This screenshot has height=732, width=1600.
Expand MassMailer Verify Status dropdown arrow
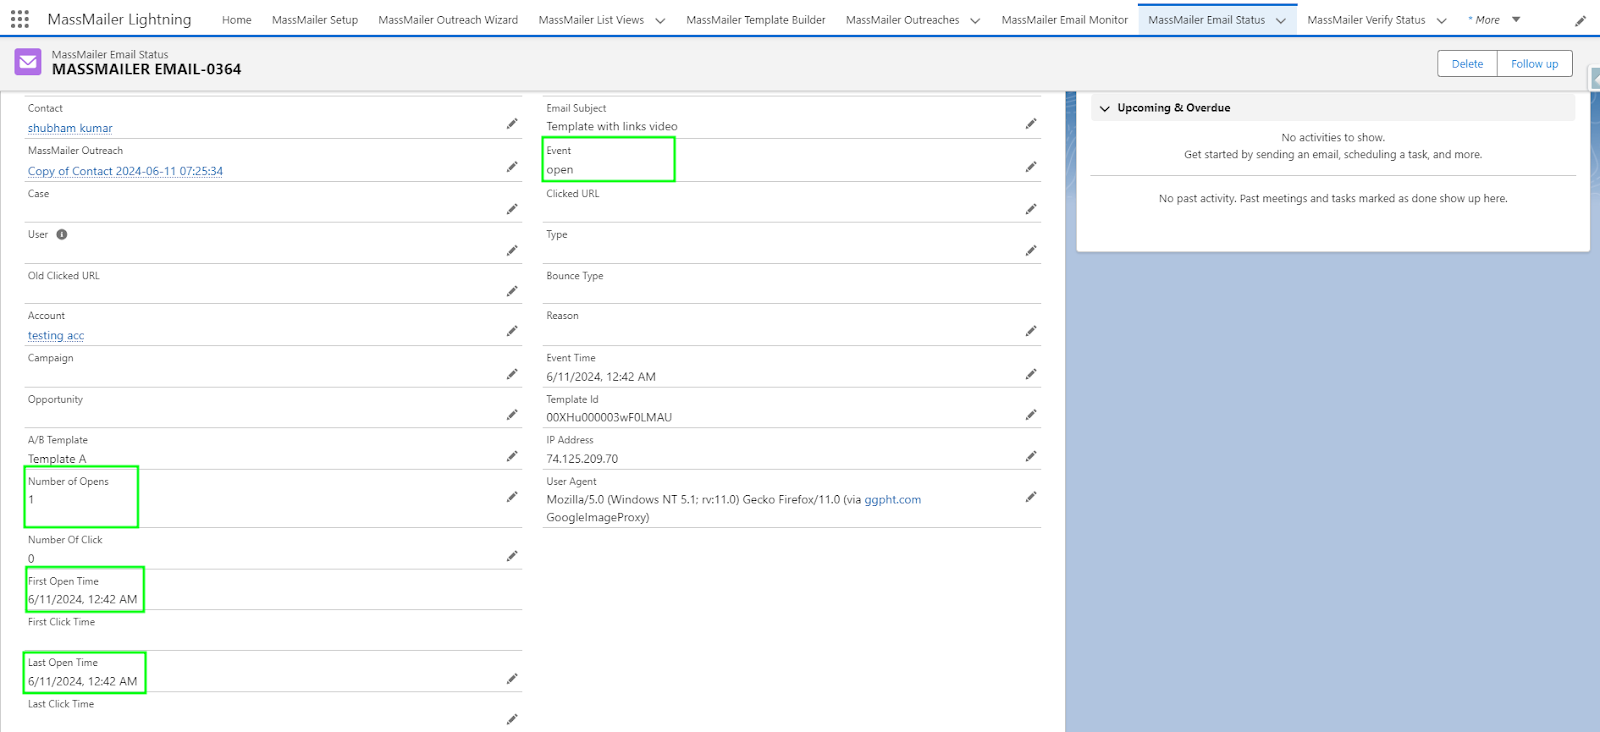1442,20
